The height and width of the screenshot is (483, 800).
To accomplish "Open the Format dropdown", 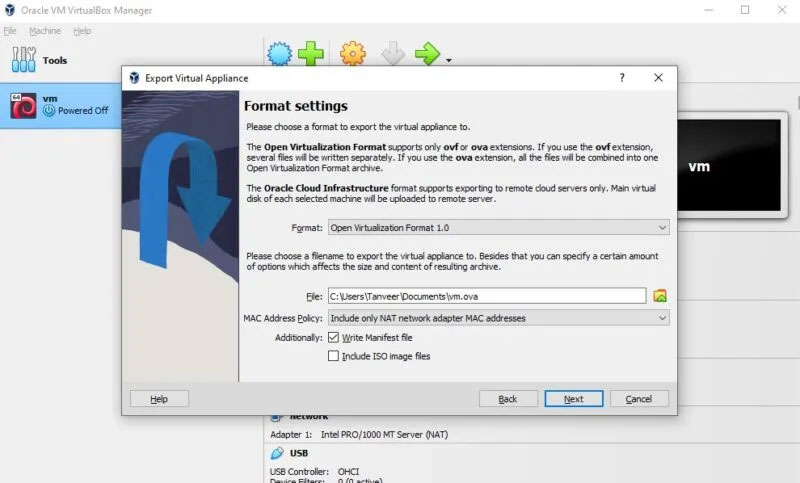I will [498, 227].
